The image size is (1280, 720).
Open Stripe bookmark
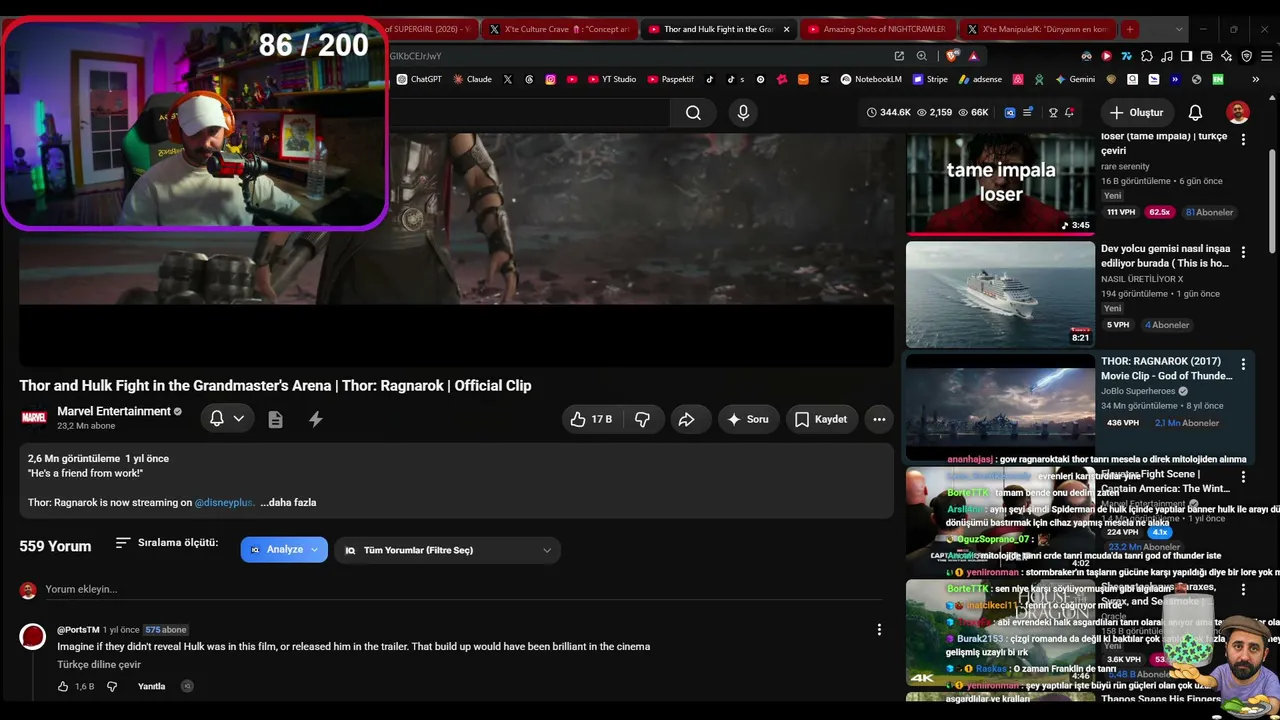pyautogui.click(x=929, y=79)
